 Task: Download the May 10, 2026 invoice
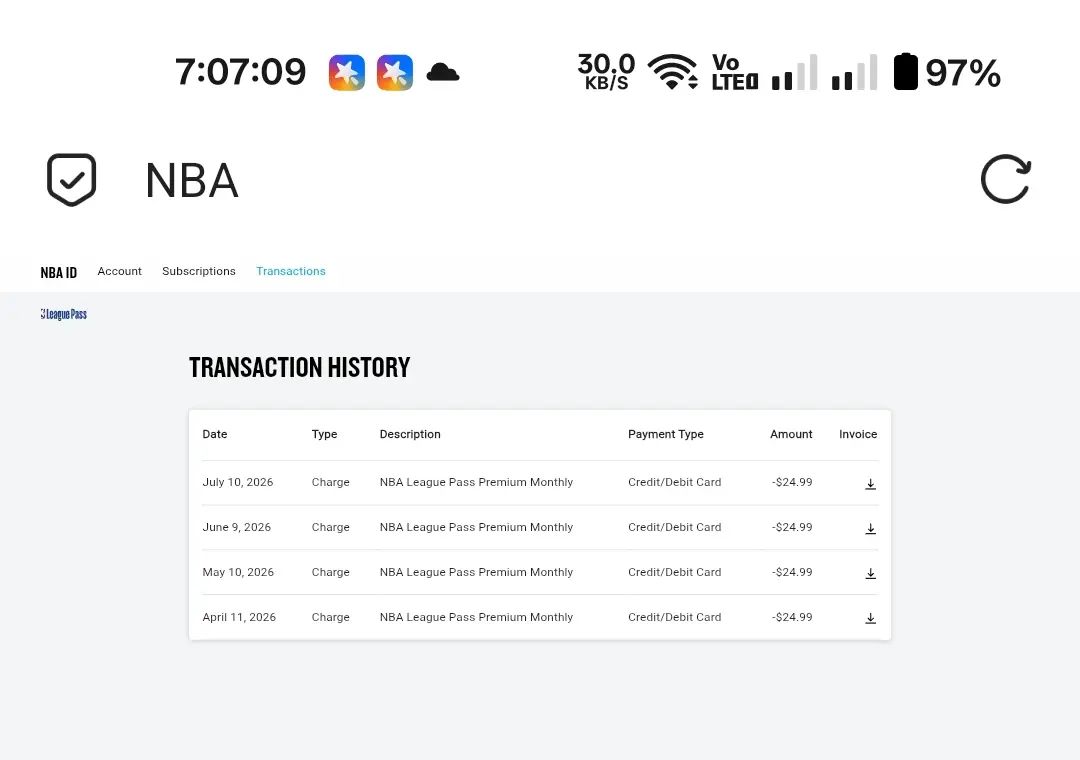click(871, 573)
